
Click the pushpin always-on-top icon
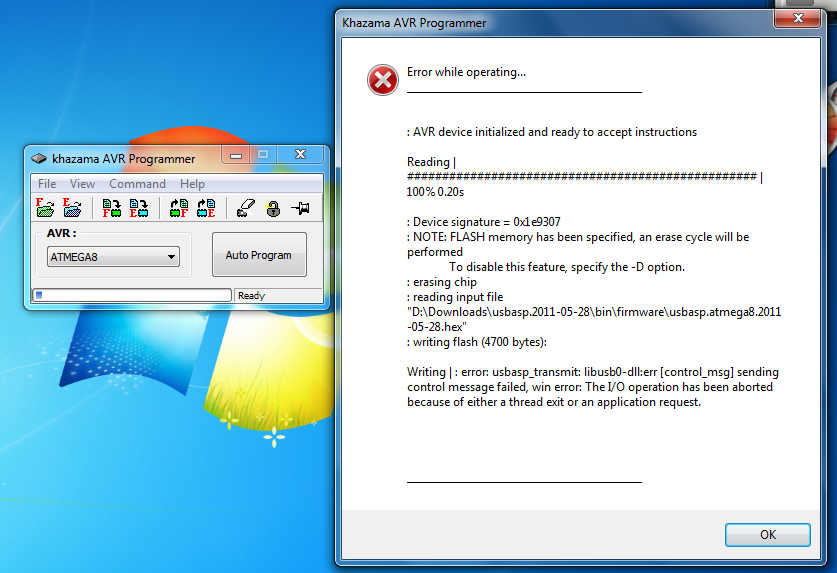[x=301, y=208]
